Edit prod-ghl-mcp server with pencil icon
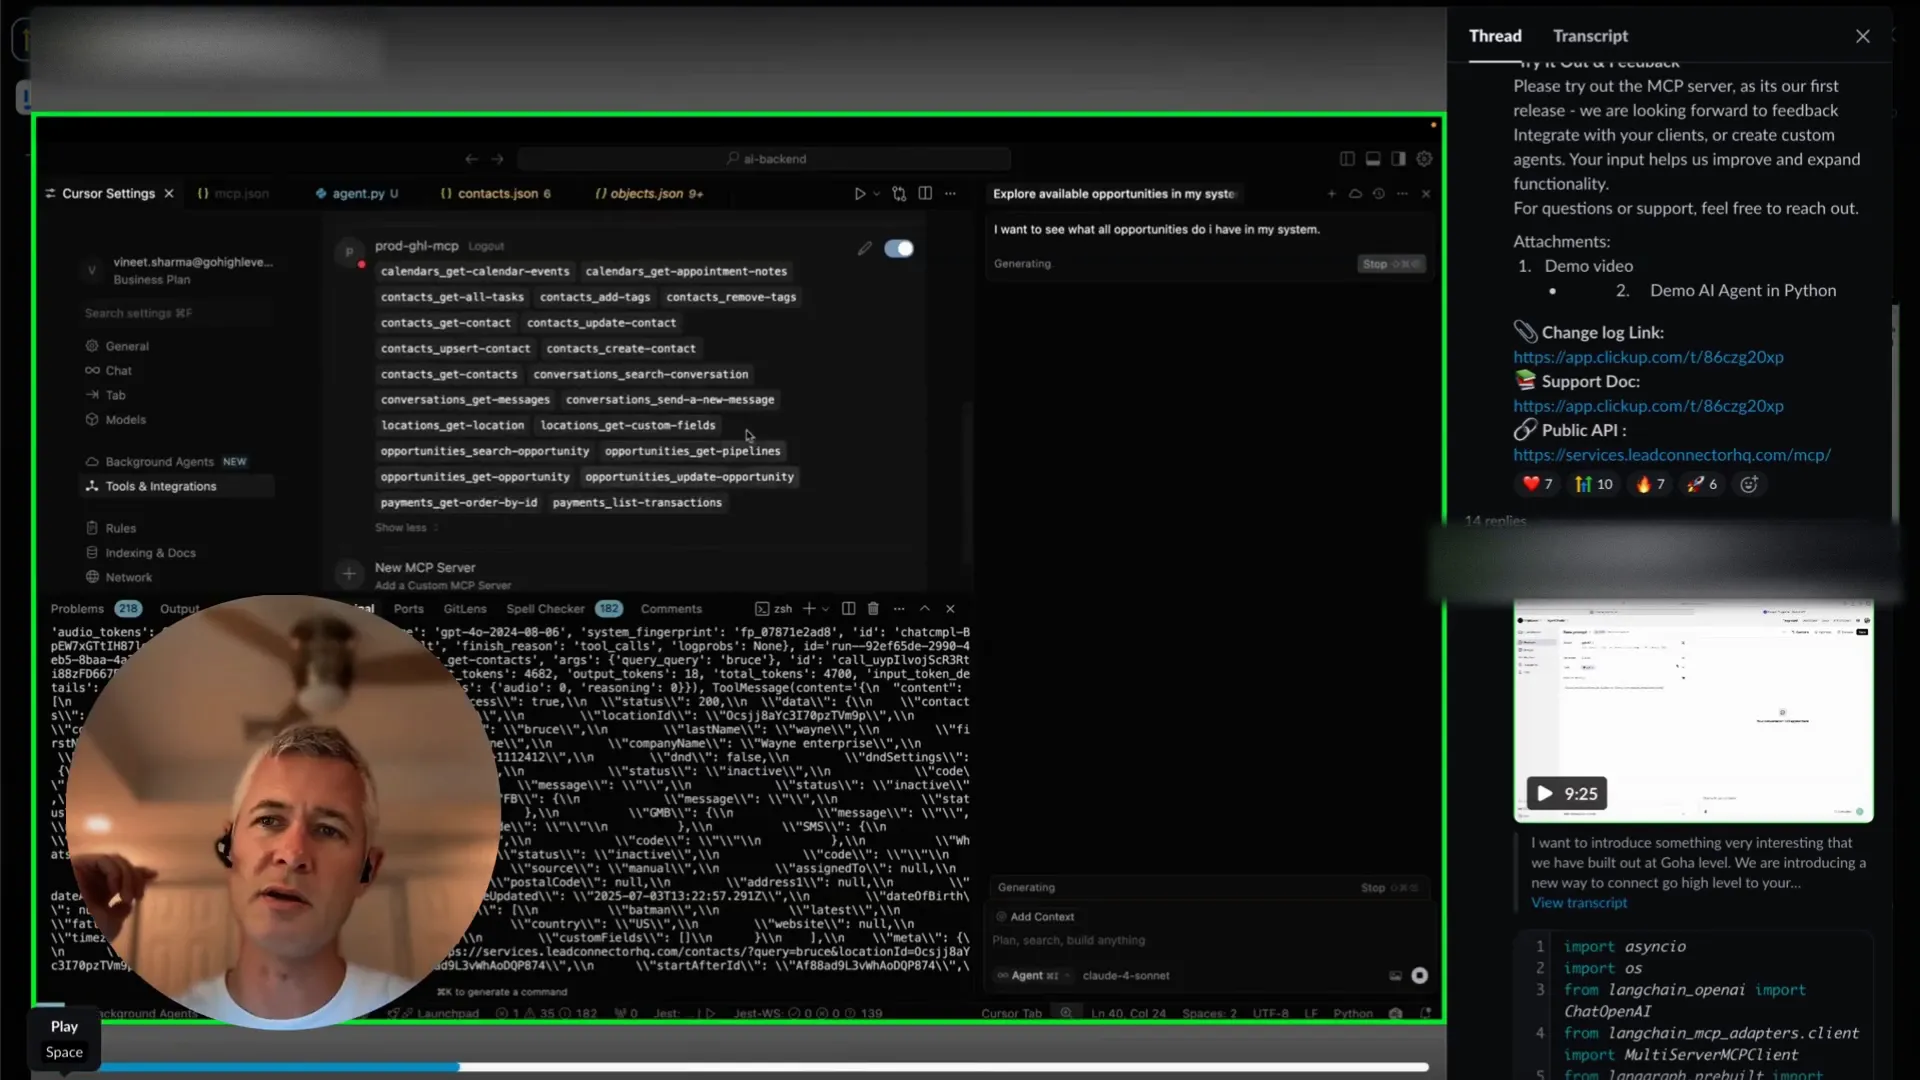This screenshot has height=1080, width=1920. pos(864,248)
